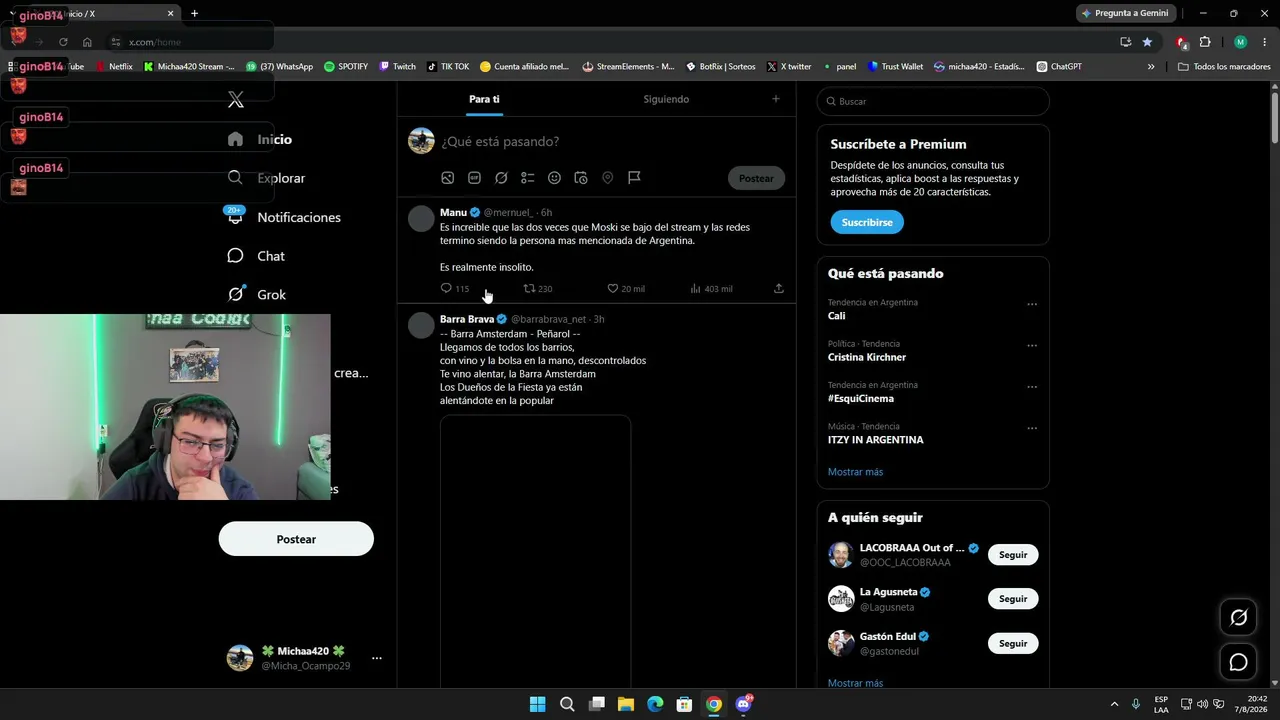
Task: Add a photo to the post
Action: pos(448,178)
